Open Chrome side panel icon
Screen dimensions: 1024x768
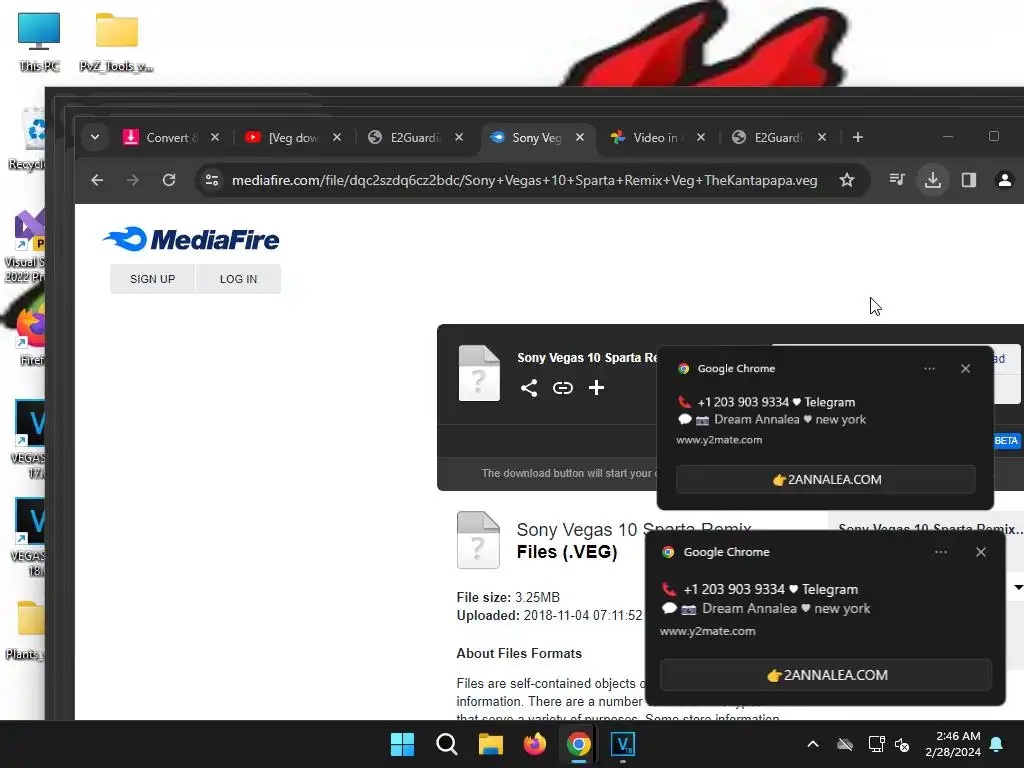[968, 180]
